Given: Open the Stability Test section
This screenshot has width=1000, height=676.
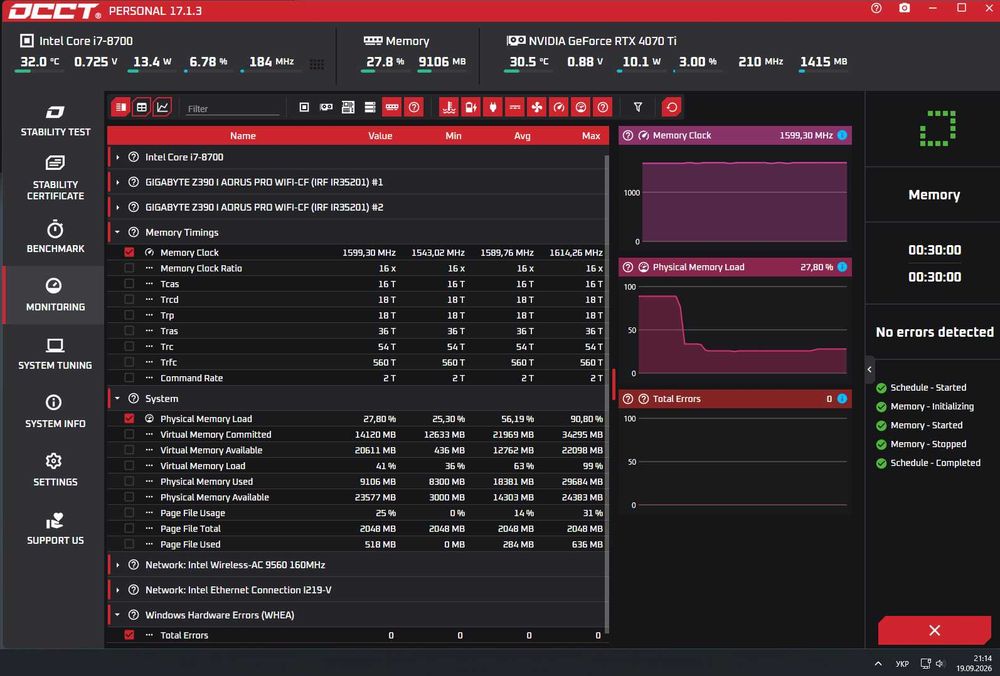Looking at the screenshot, I should coord(55,121).
